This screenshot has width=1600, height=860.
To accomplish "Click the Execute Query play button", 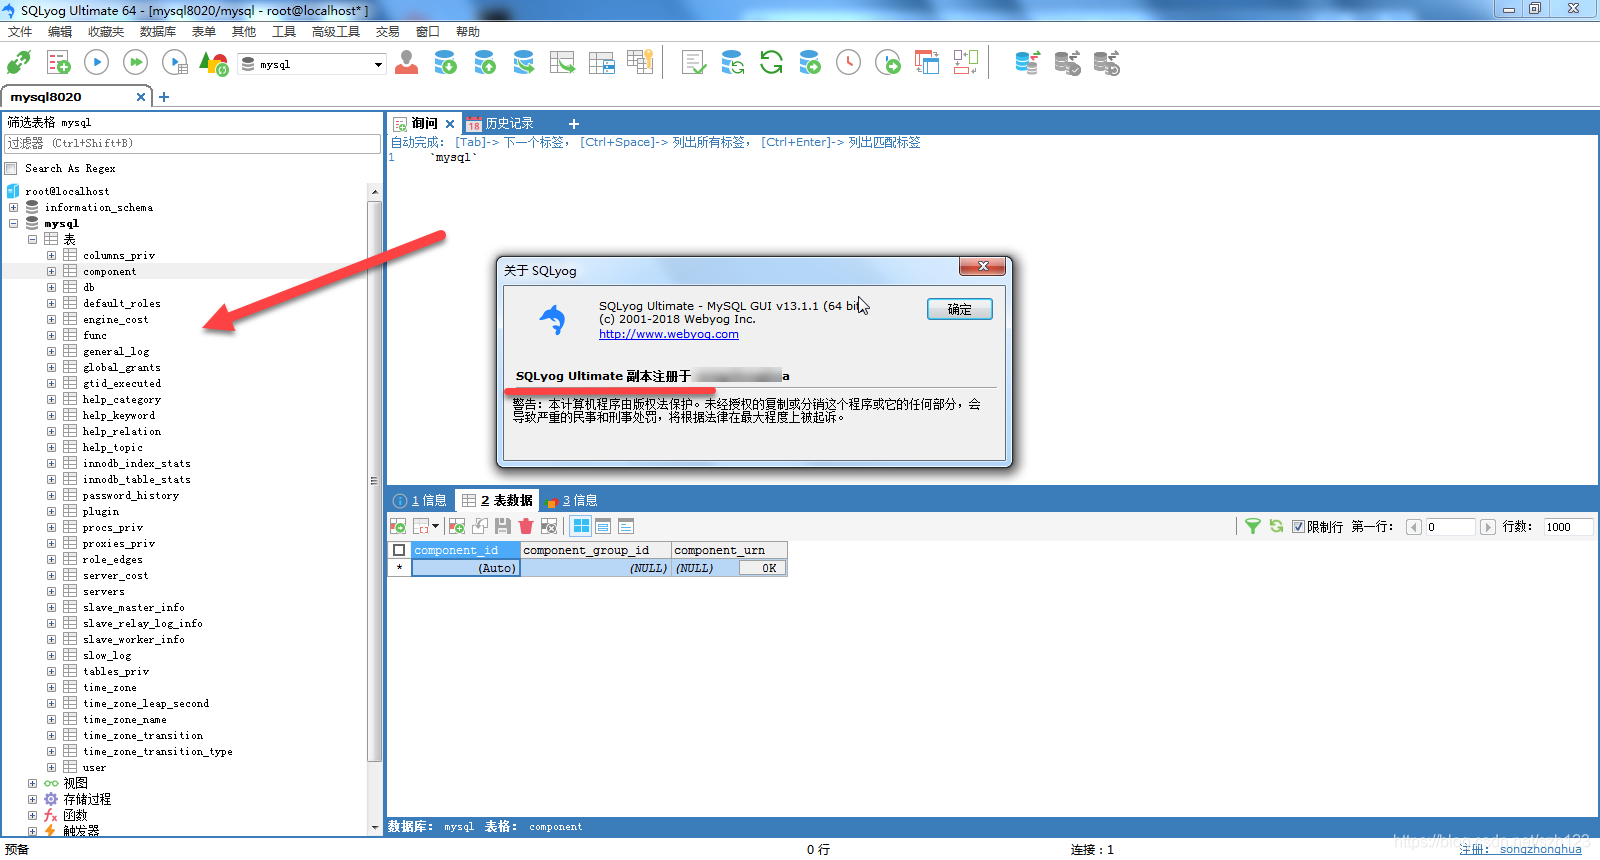I will pos(97,63).
